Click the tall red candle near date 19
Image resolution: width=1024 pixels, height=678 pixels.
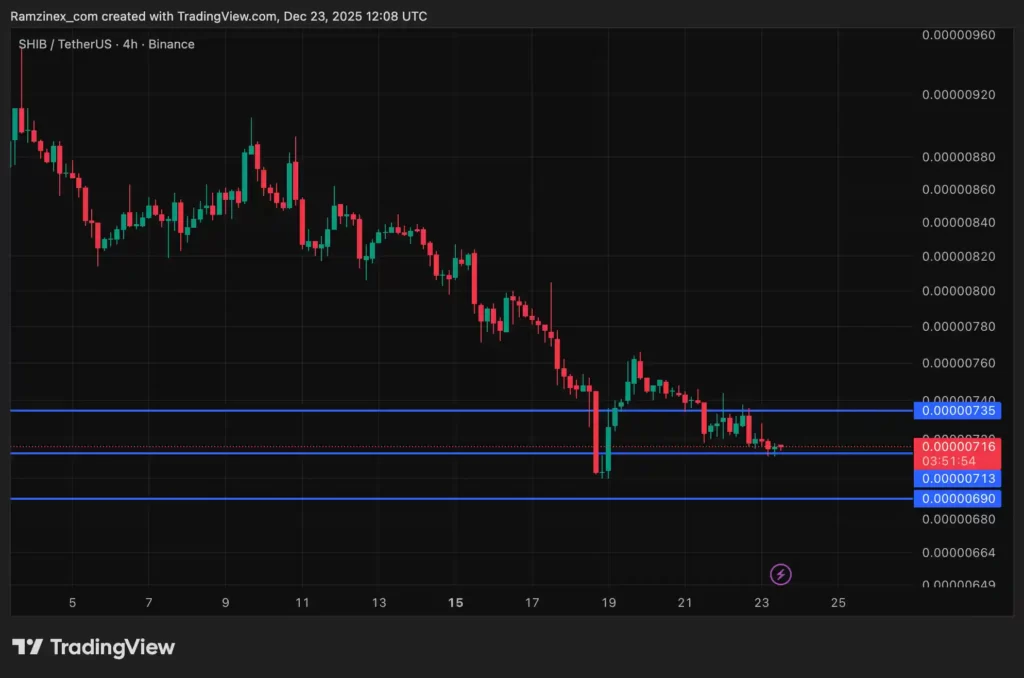(x=597, y=432)
